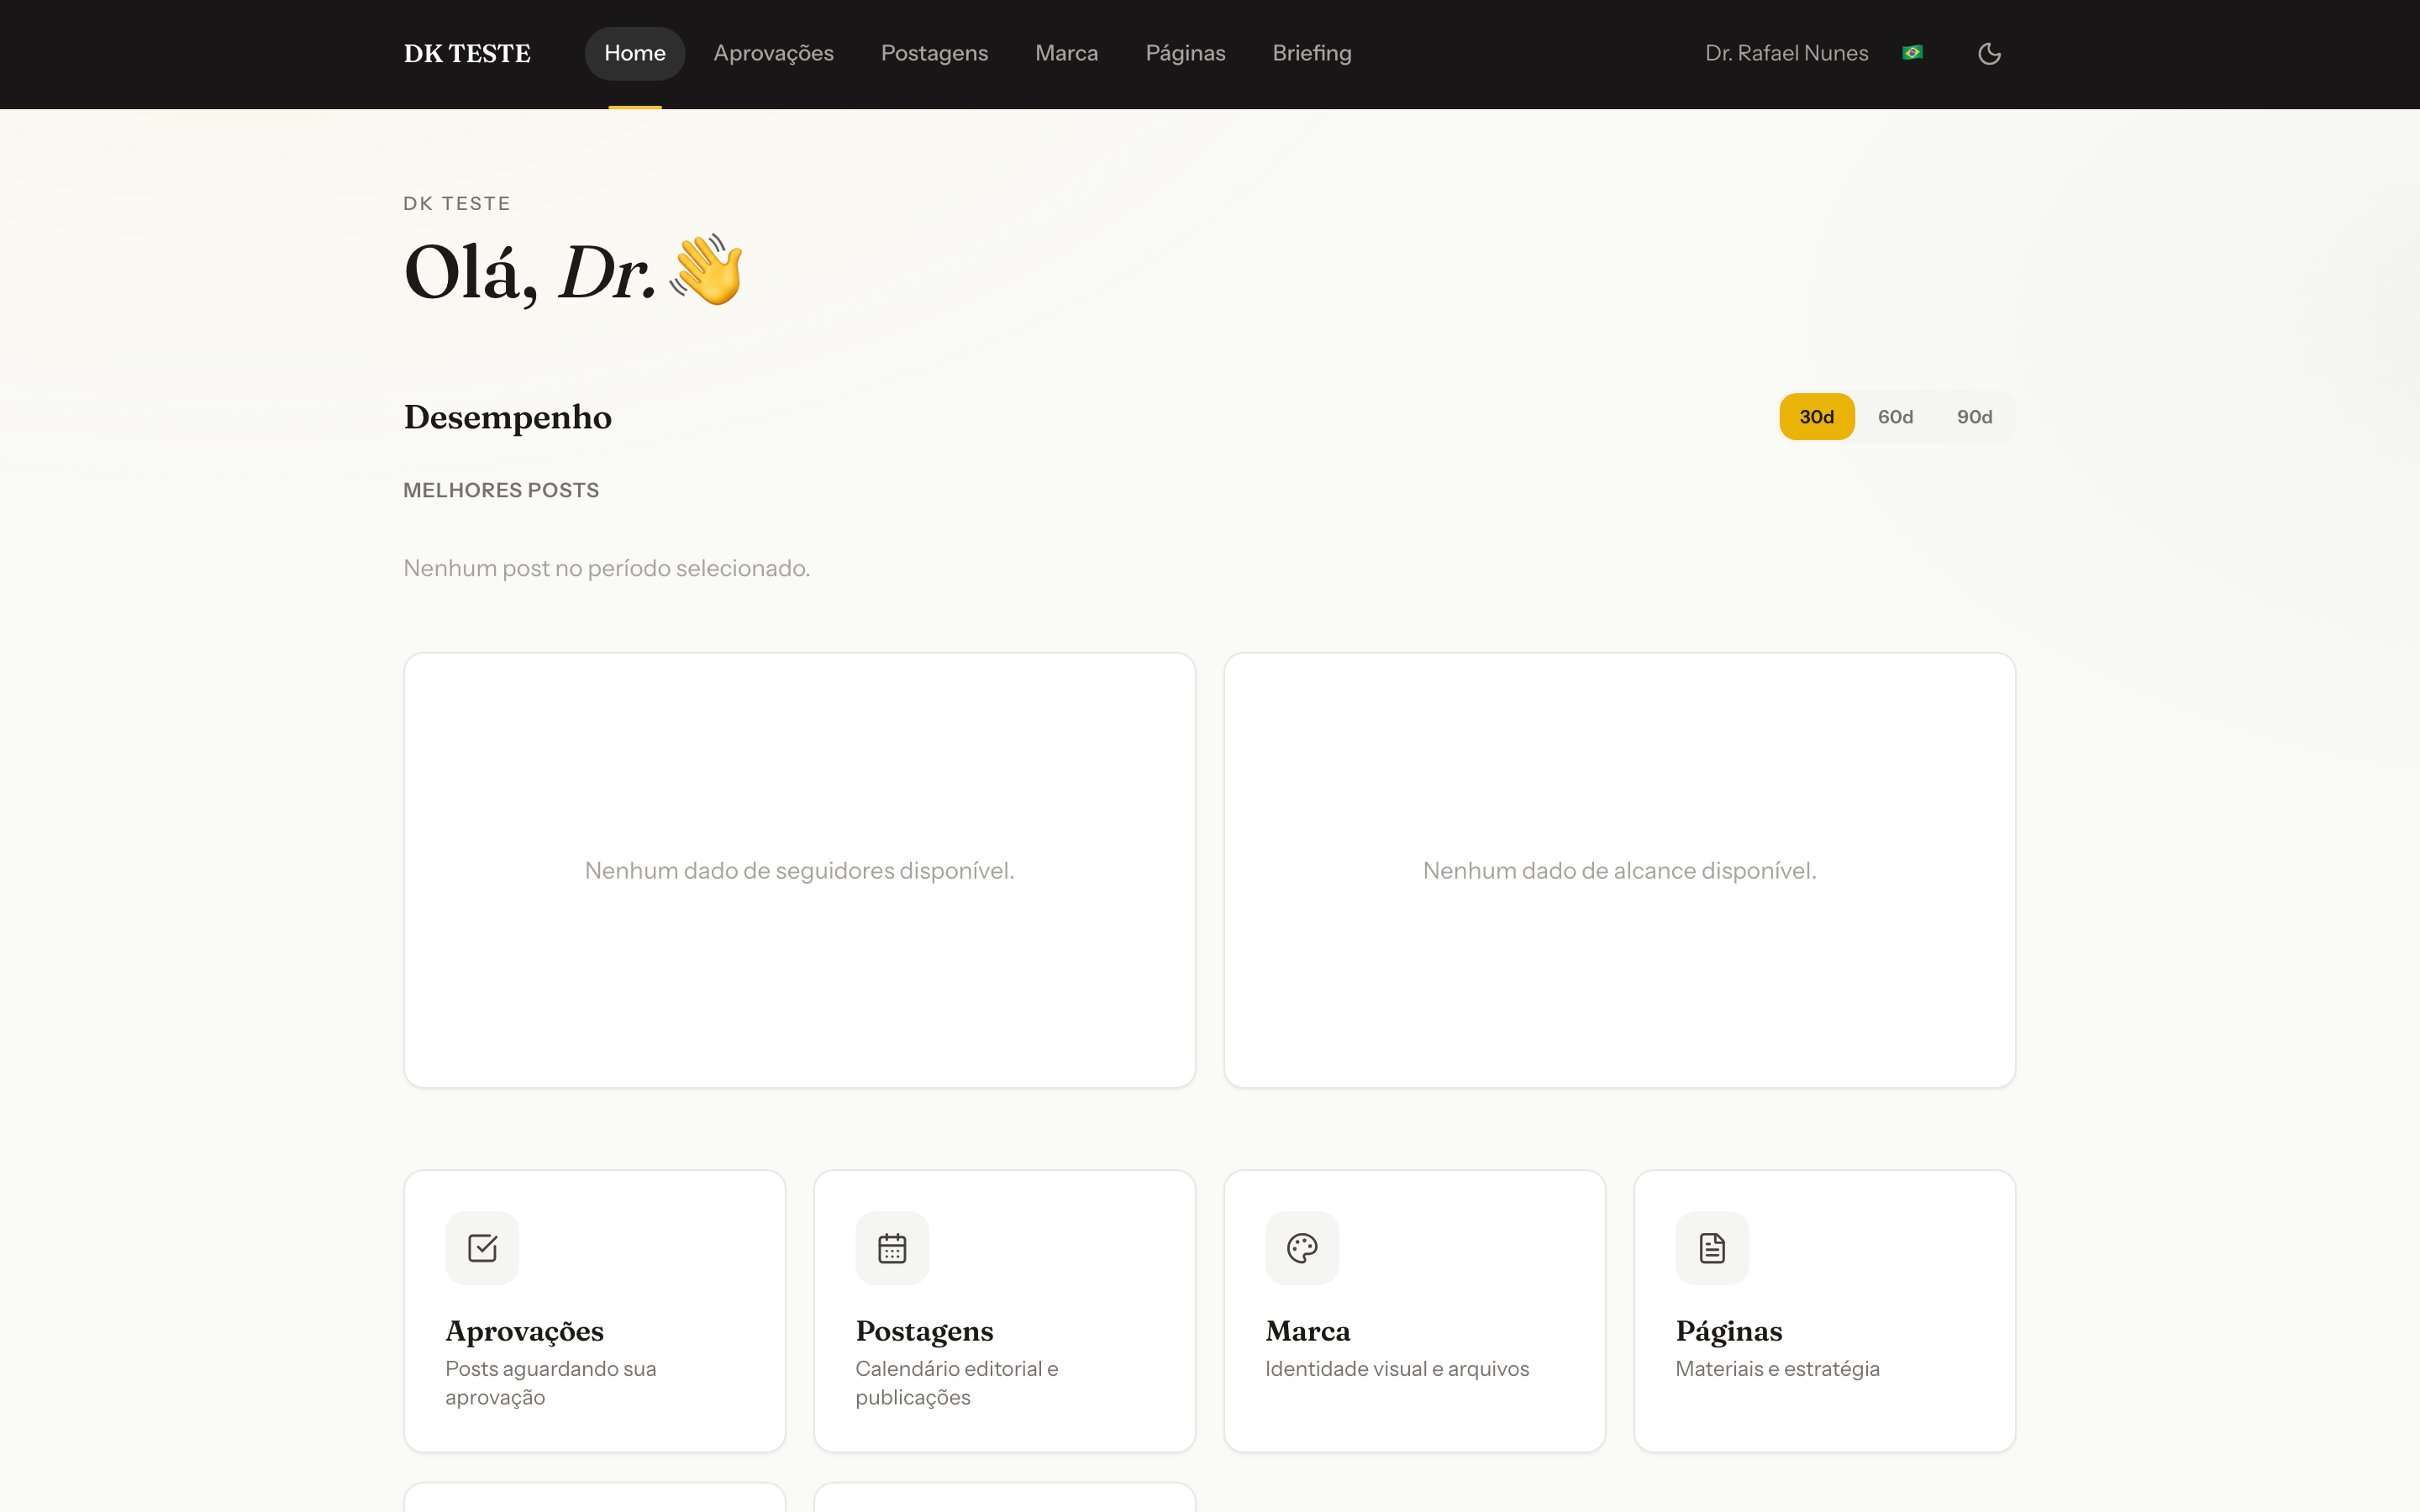Click the Marca palette icon
Viewport: 2420px width, 1512px height.
(1302, 1248)
